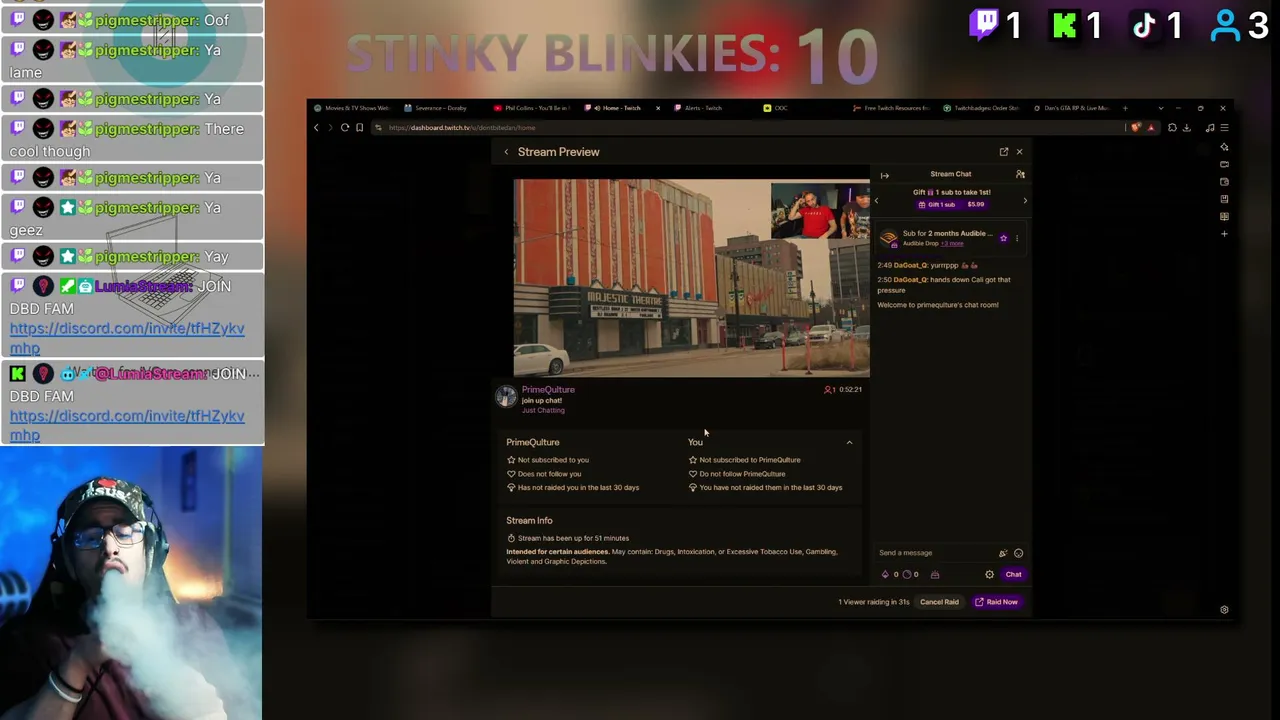Viewport: 1280px width, 720px height.
Task: Click DaGoat_Q username on yurrrppp message
Action: pos(911,266)
